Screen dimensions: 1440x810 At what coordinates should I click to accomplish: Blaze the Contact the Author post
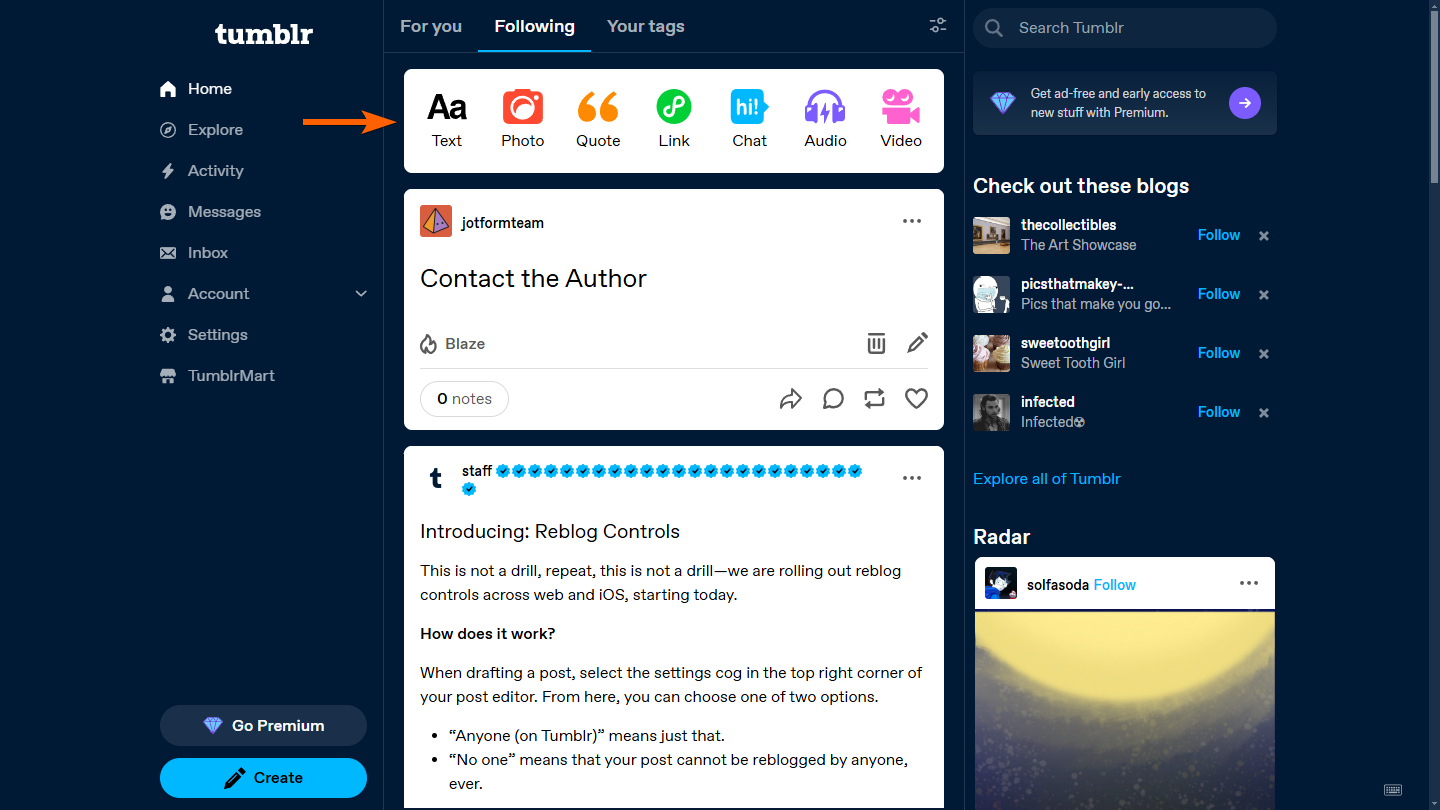(x=453, y=344)
